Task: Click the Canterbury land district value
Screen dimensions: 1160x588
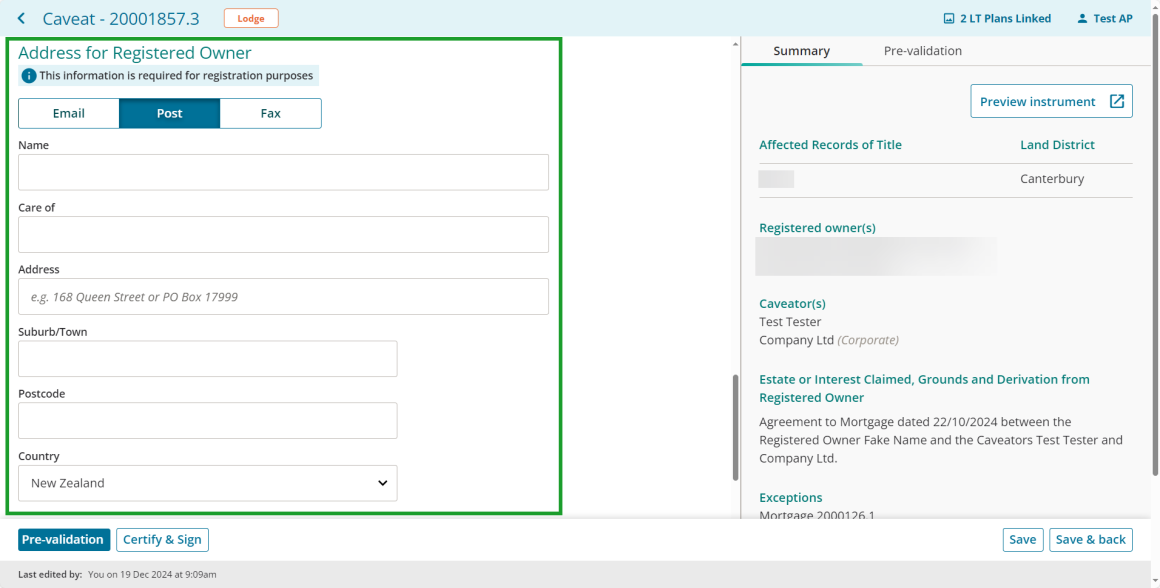Action: [1052, 179]
